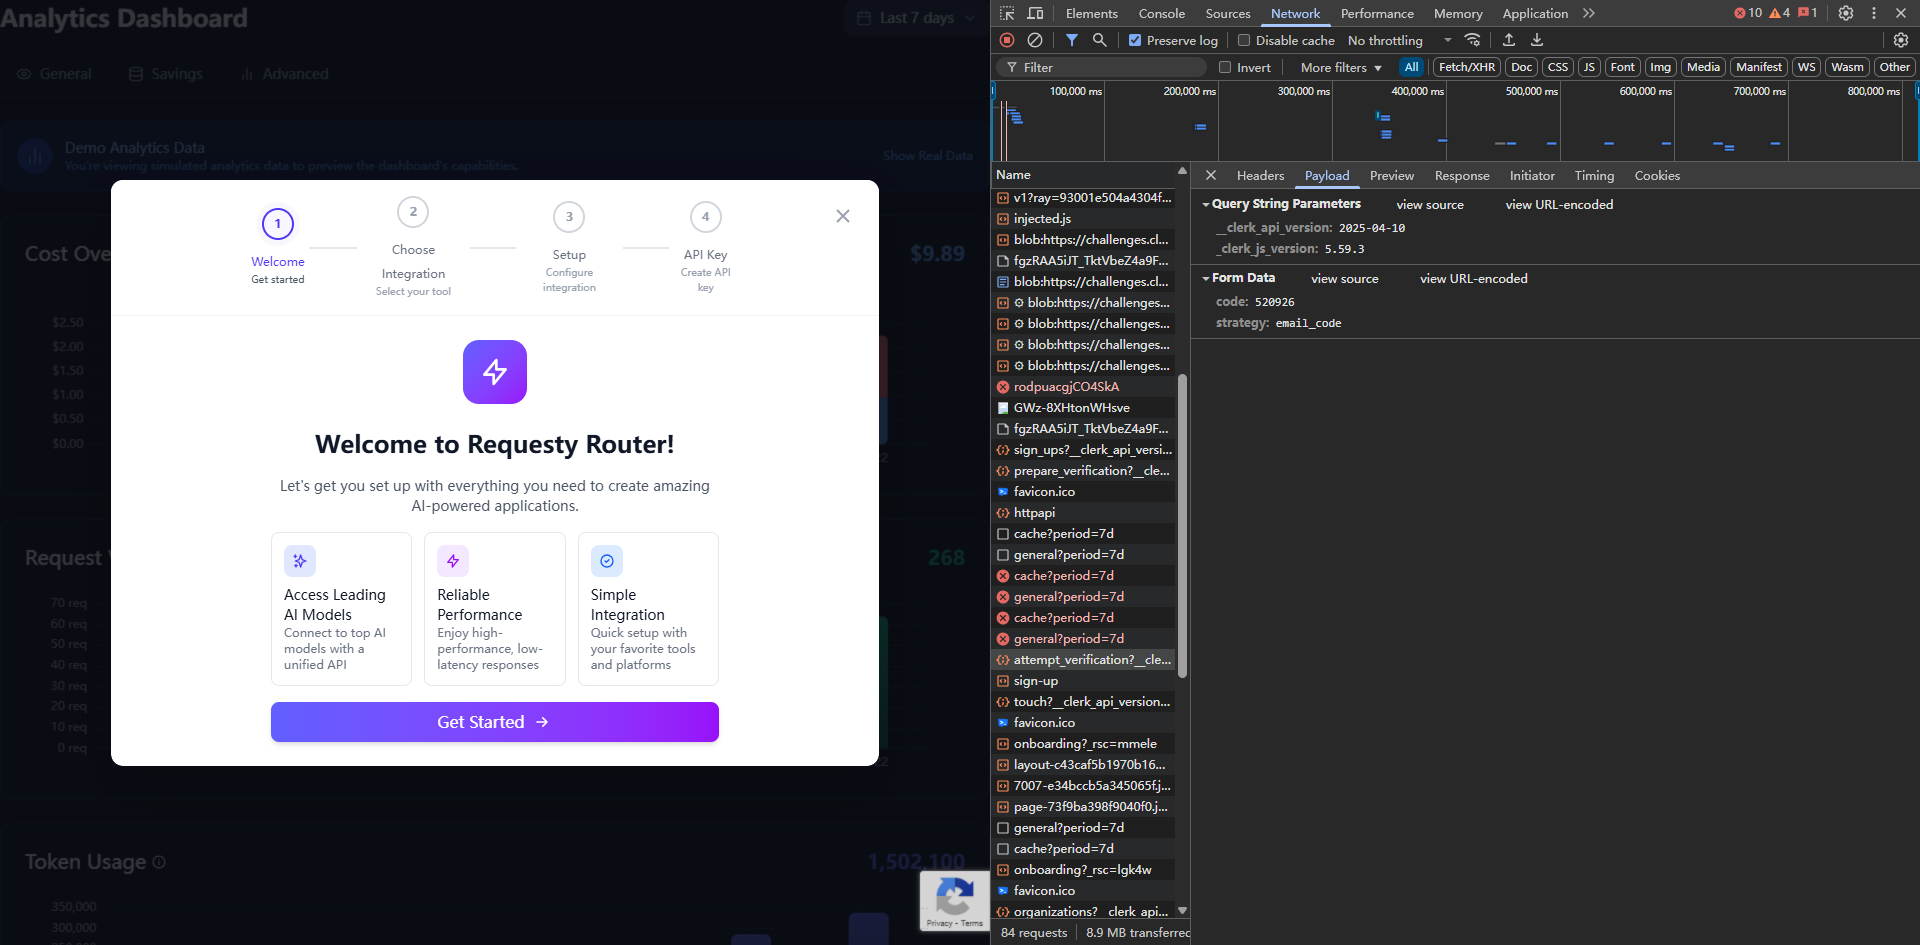Click the lightning bolt logo in modal
The image size is (1920, 945).
pos(495,372)
